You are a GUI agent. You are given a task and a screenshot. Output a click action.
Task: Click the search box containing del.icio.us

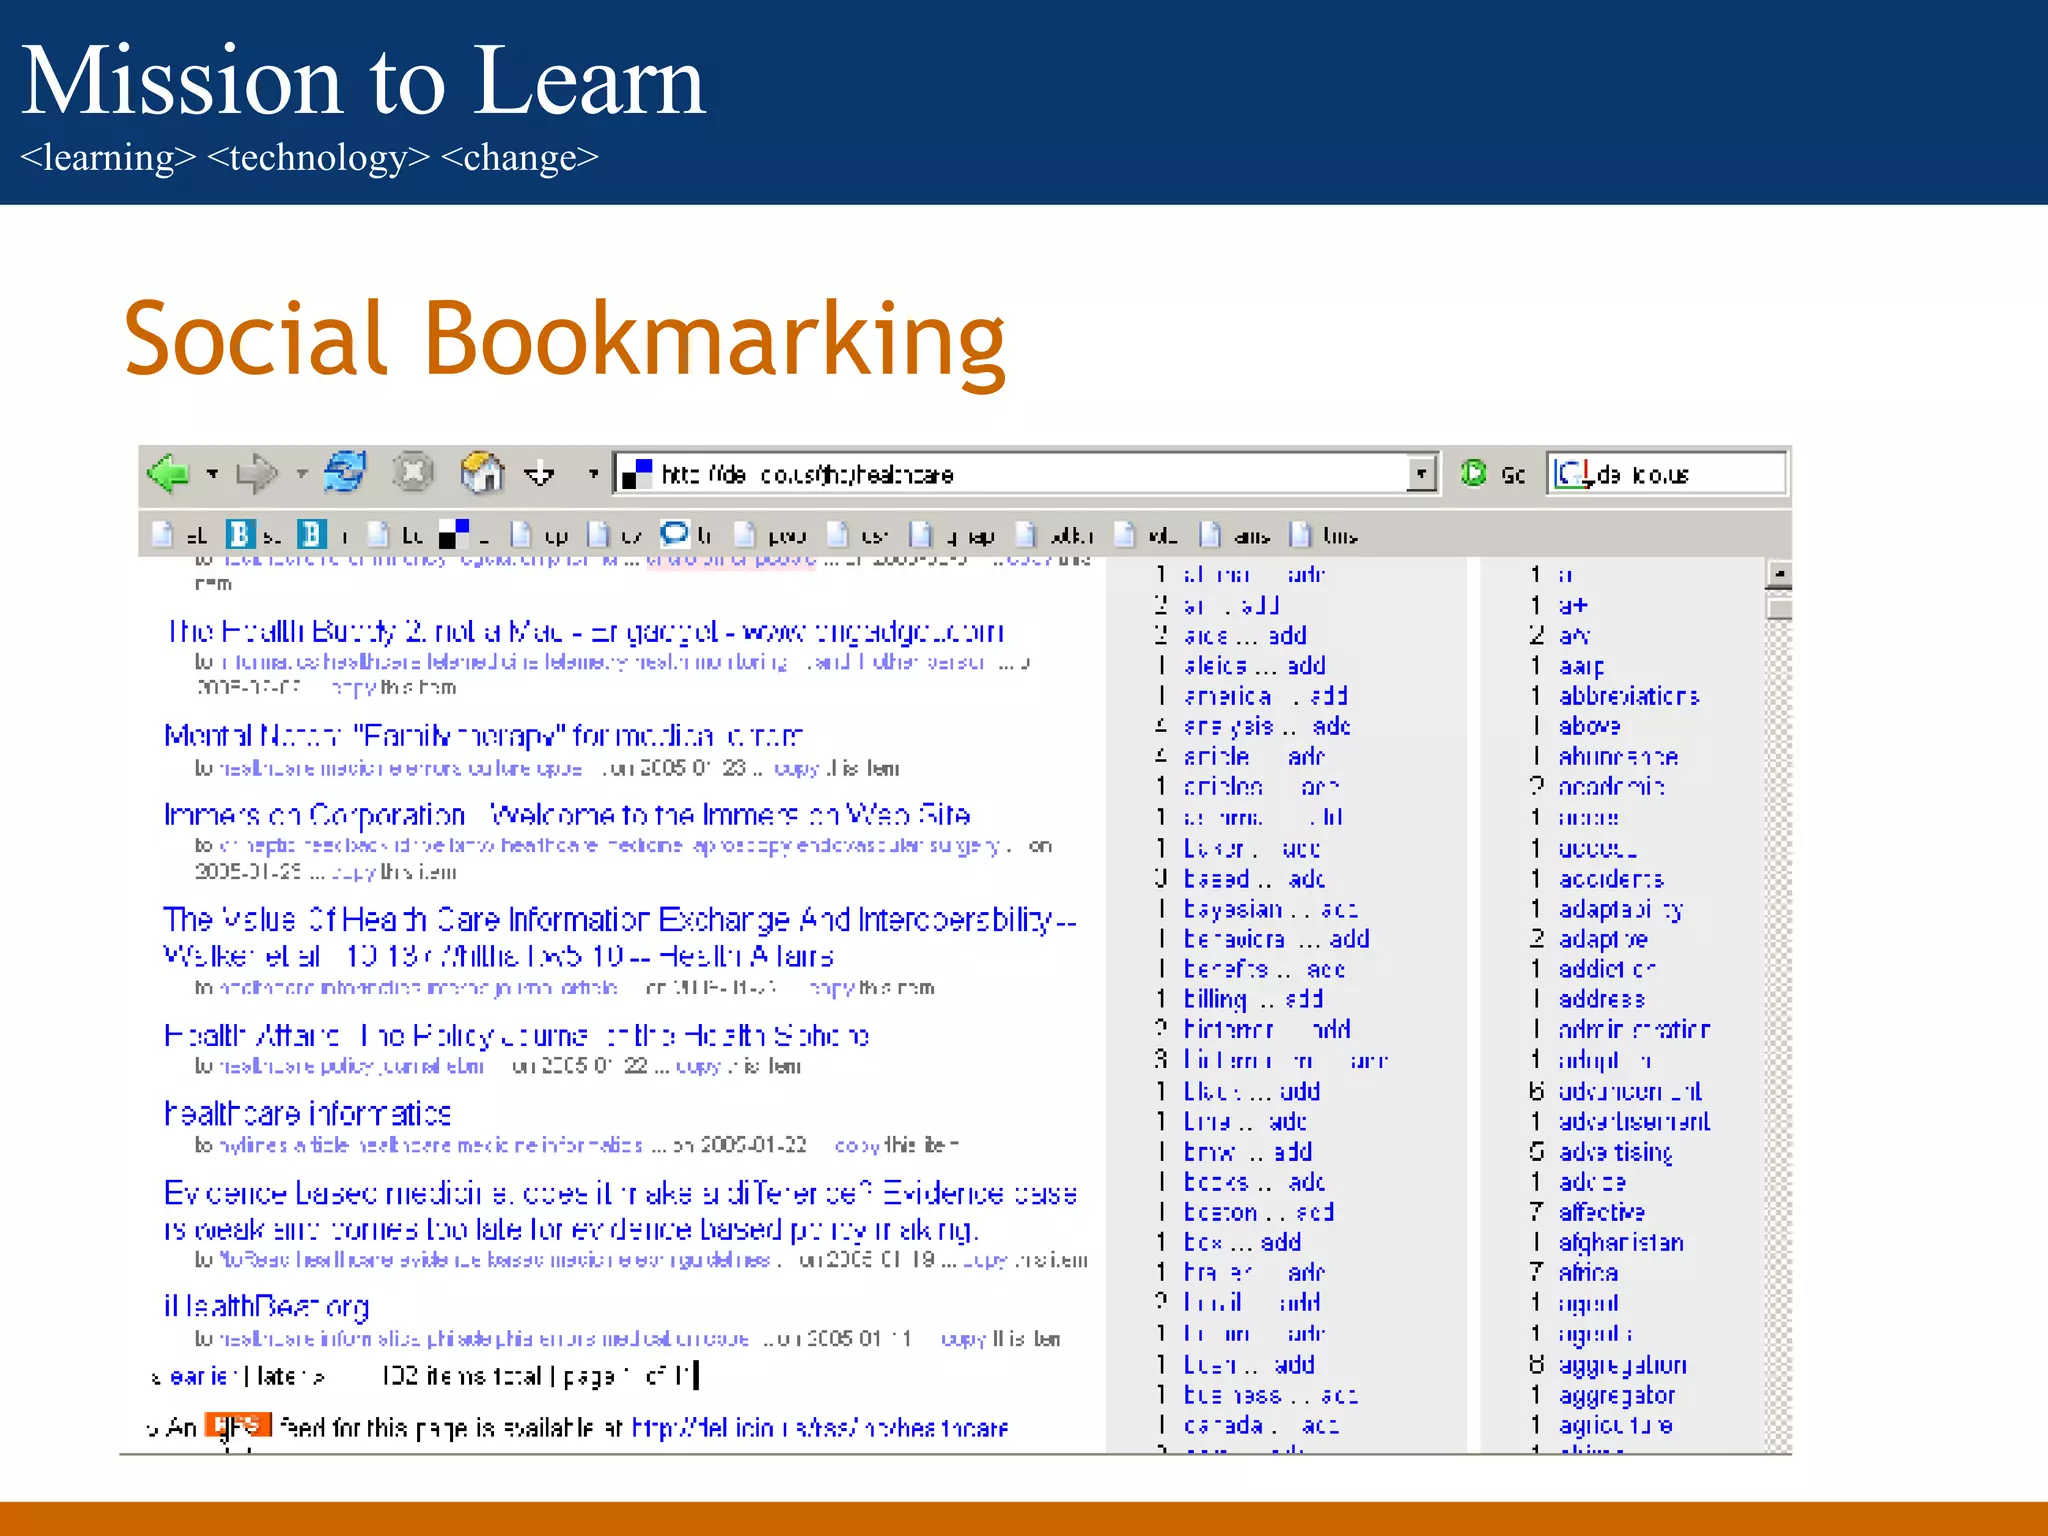coord(1666,474)
